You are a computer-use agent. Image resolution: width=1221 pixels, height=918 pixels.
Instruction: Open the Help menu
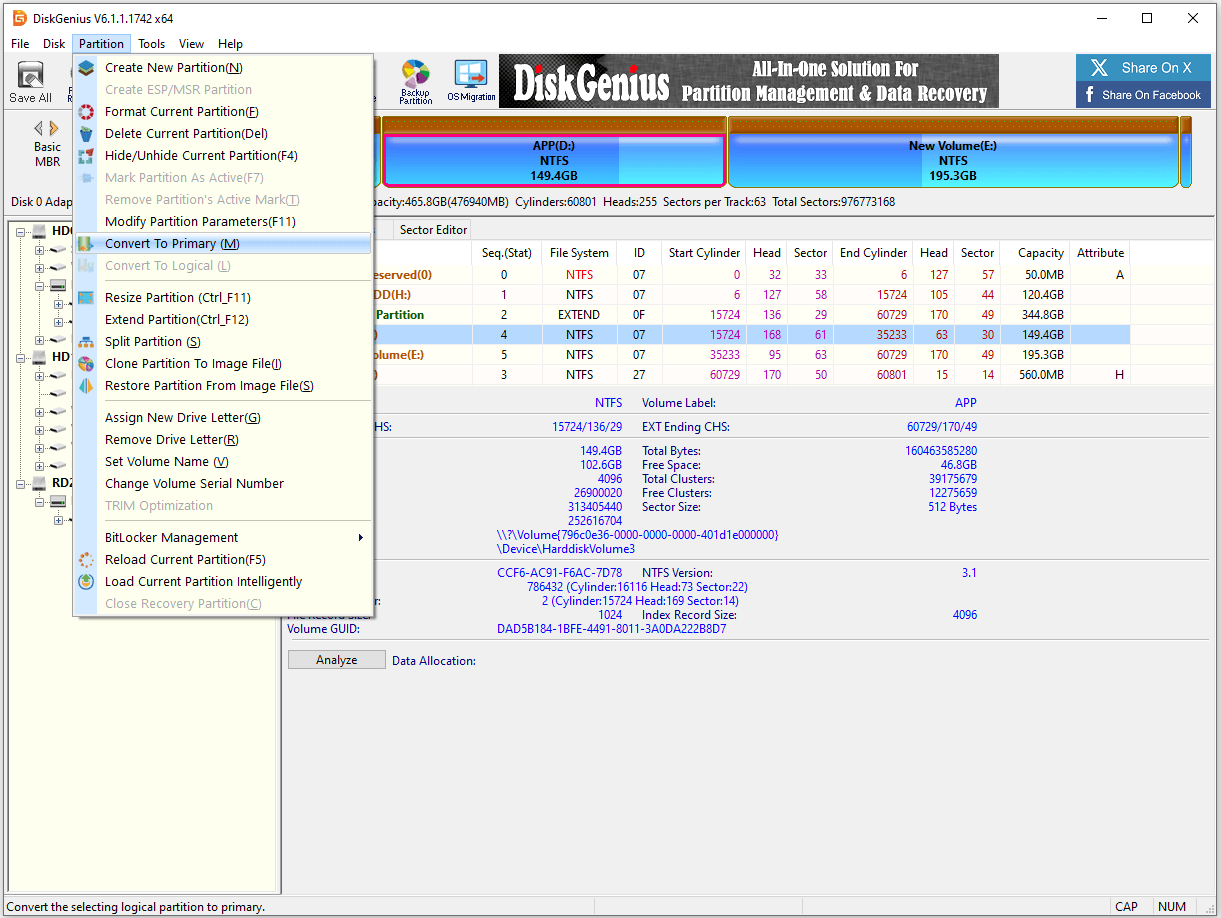coord(230,44)
